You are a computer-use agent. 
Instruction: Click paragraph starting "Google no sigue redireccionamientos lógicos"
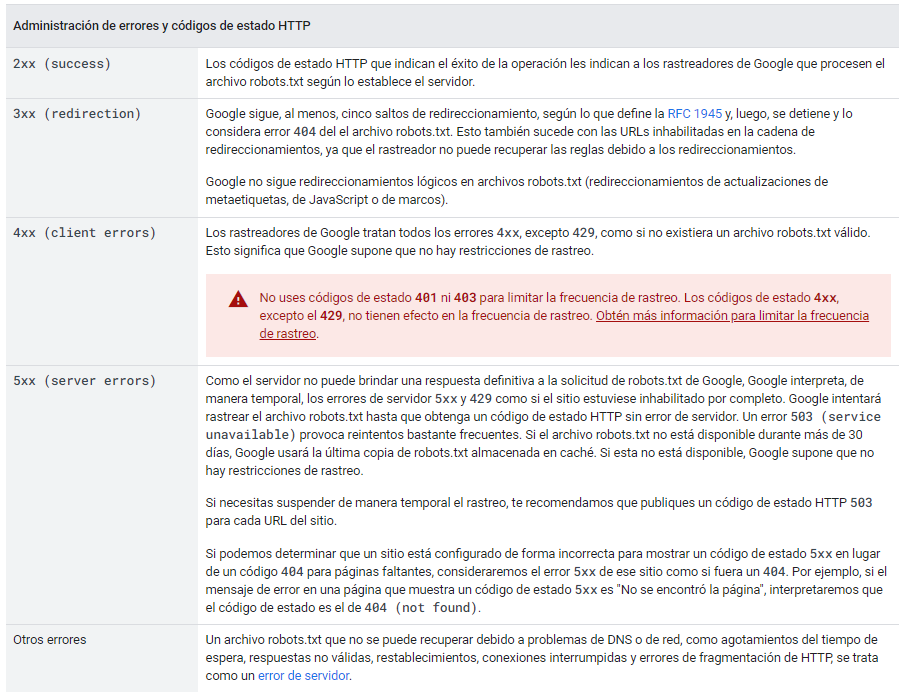[x=516, y=190]
